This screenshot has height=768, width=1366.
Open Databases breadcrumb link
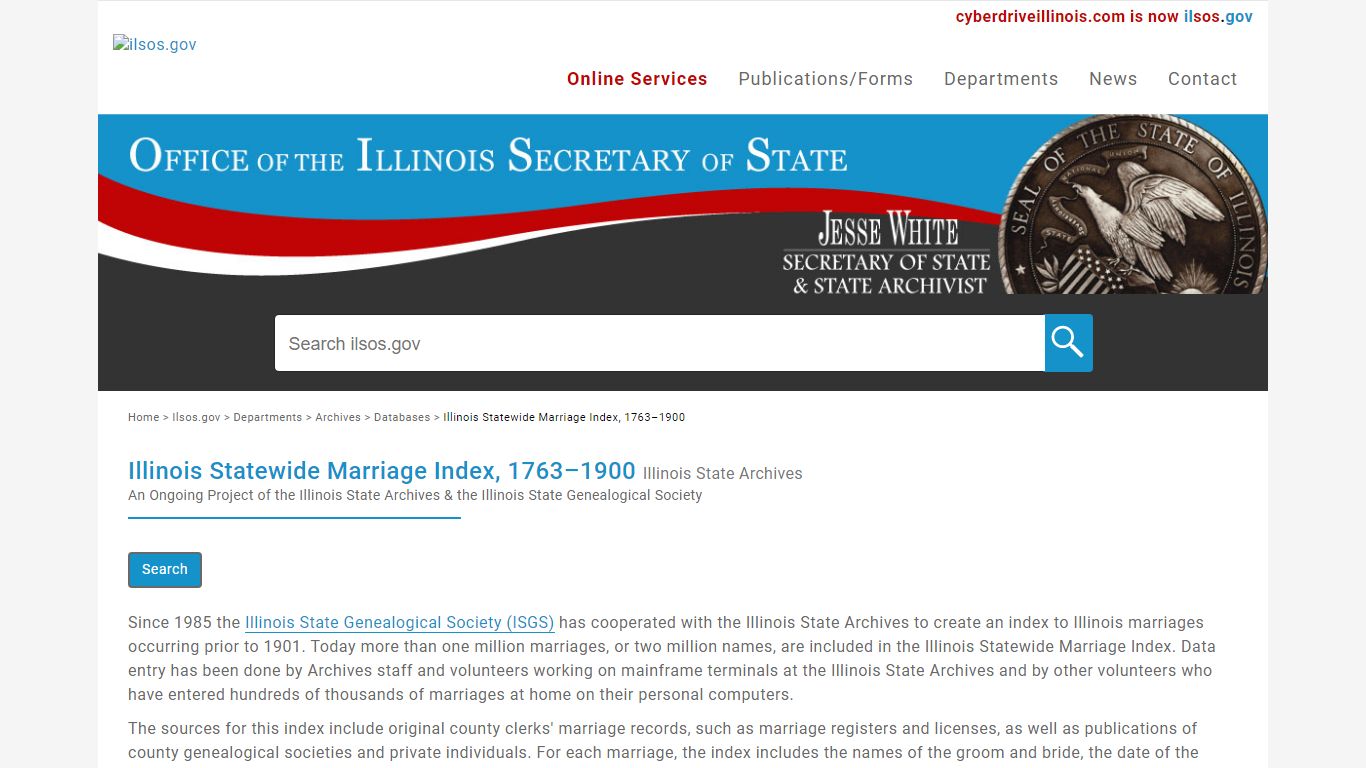click(x=402, y=417)
